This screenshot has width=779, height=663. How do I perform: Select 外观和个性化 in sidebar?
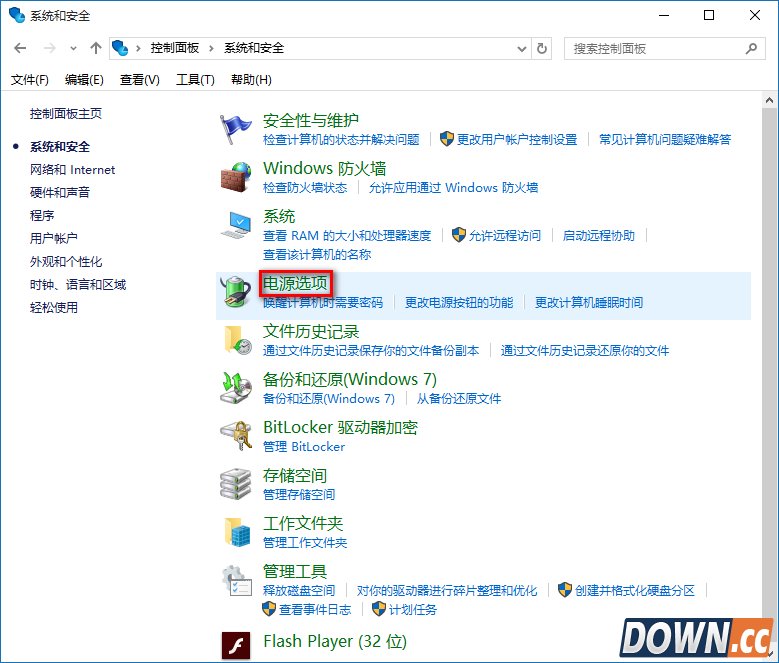66,262
